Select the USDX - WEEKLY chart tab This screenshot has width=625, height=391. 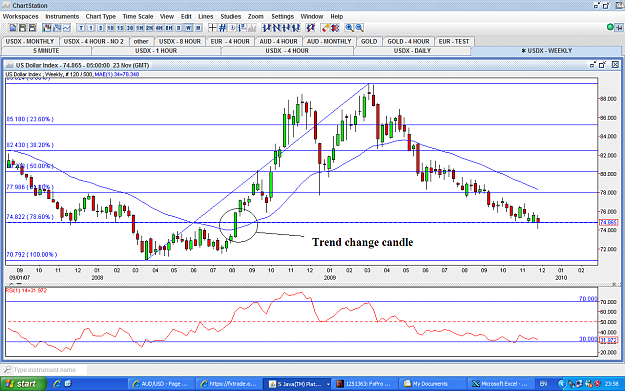(546, 51)
